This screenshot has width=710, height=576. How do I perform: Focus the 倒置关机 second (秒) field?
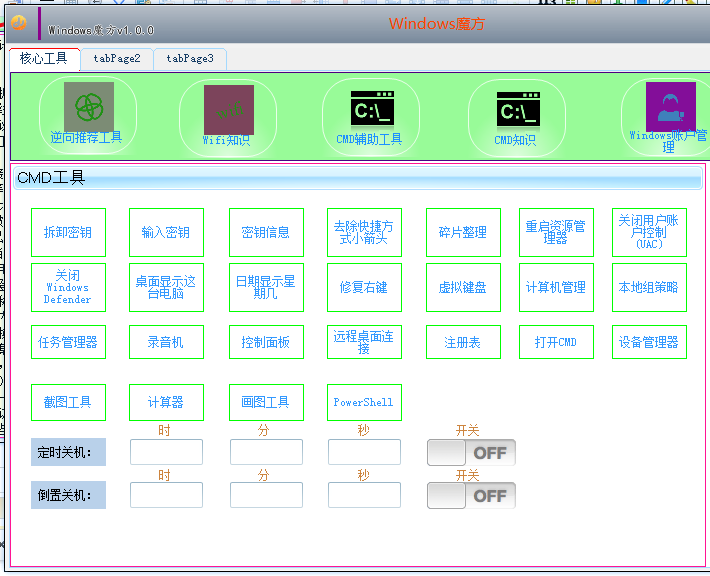tap(364, 495)
